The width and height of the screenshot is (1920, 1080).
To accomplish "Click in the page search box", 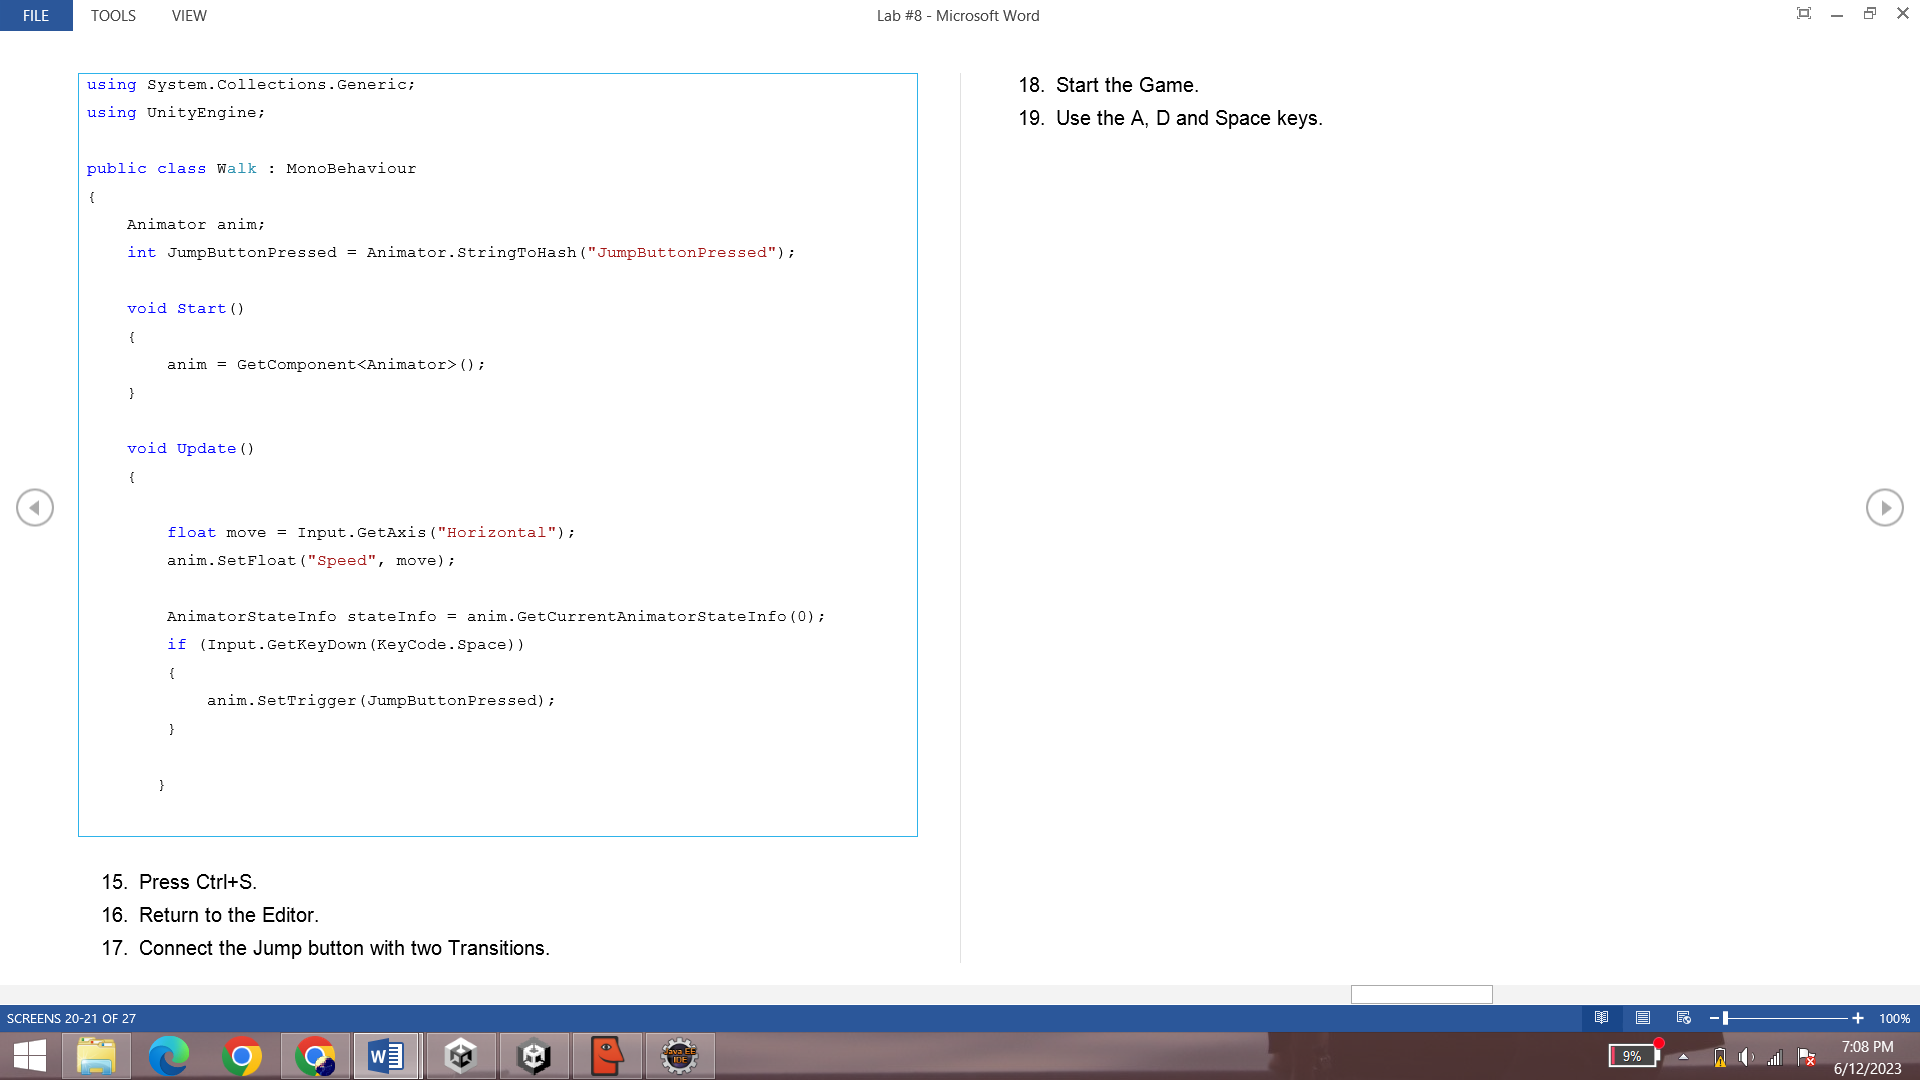I will coord(1421,994).
